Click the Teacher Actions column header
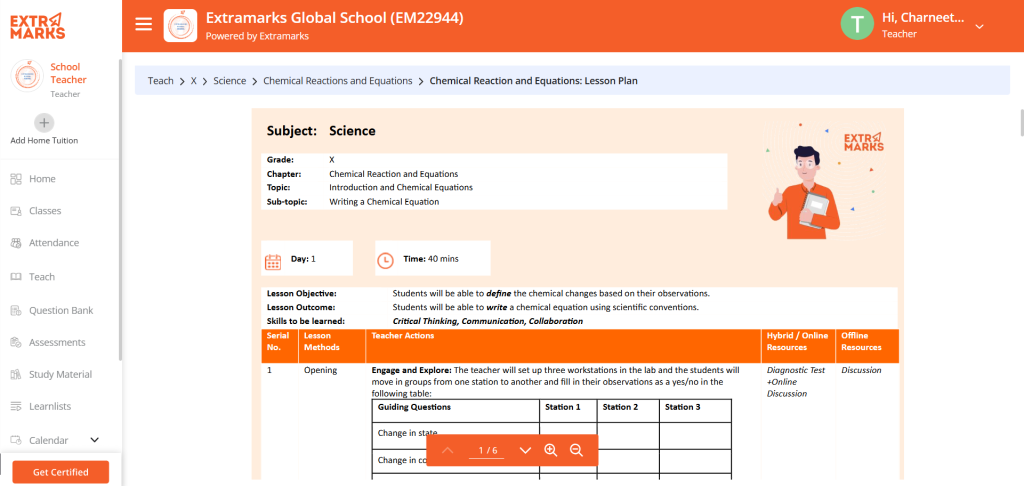The image size is (1024, 486). point(402,336)
